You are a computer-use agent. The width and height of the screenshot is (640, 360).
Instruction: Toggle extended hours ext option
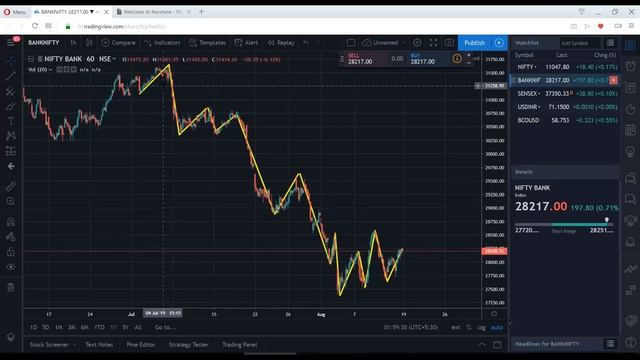point(456,327)
